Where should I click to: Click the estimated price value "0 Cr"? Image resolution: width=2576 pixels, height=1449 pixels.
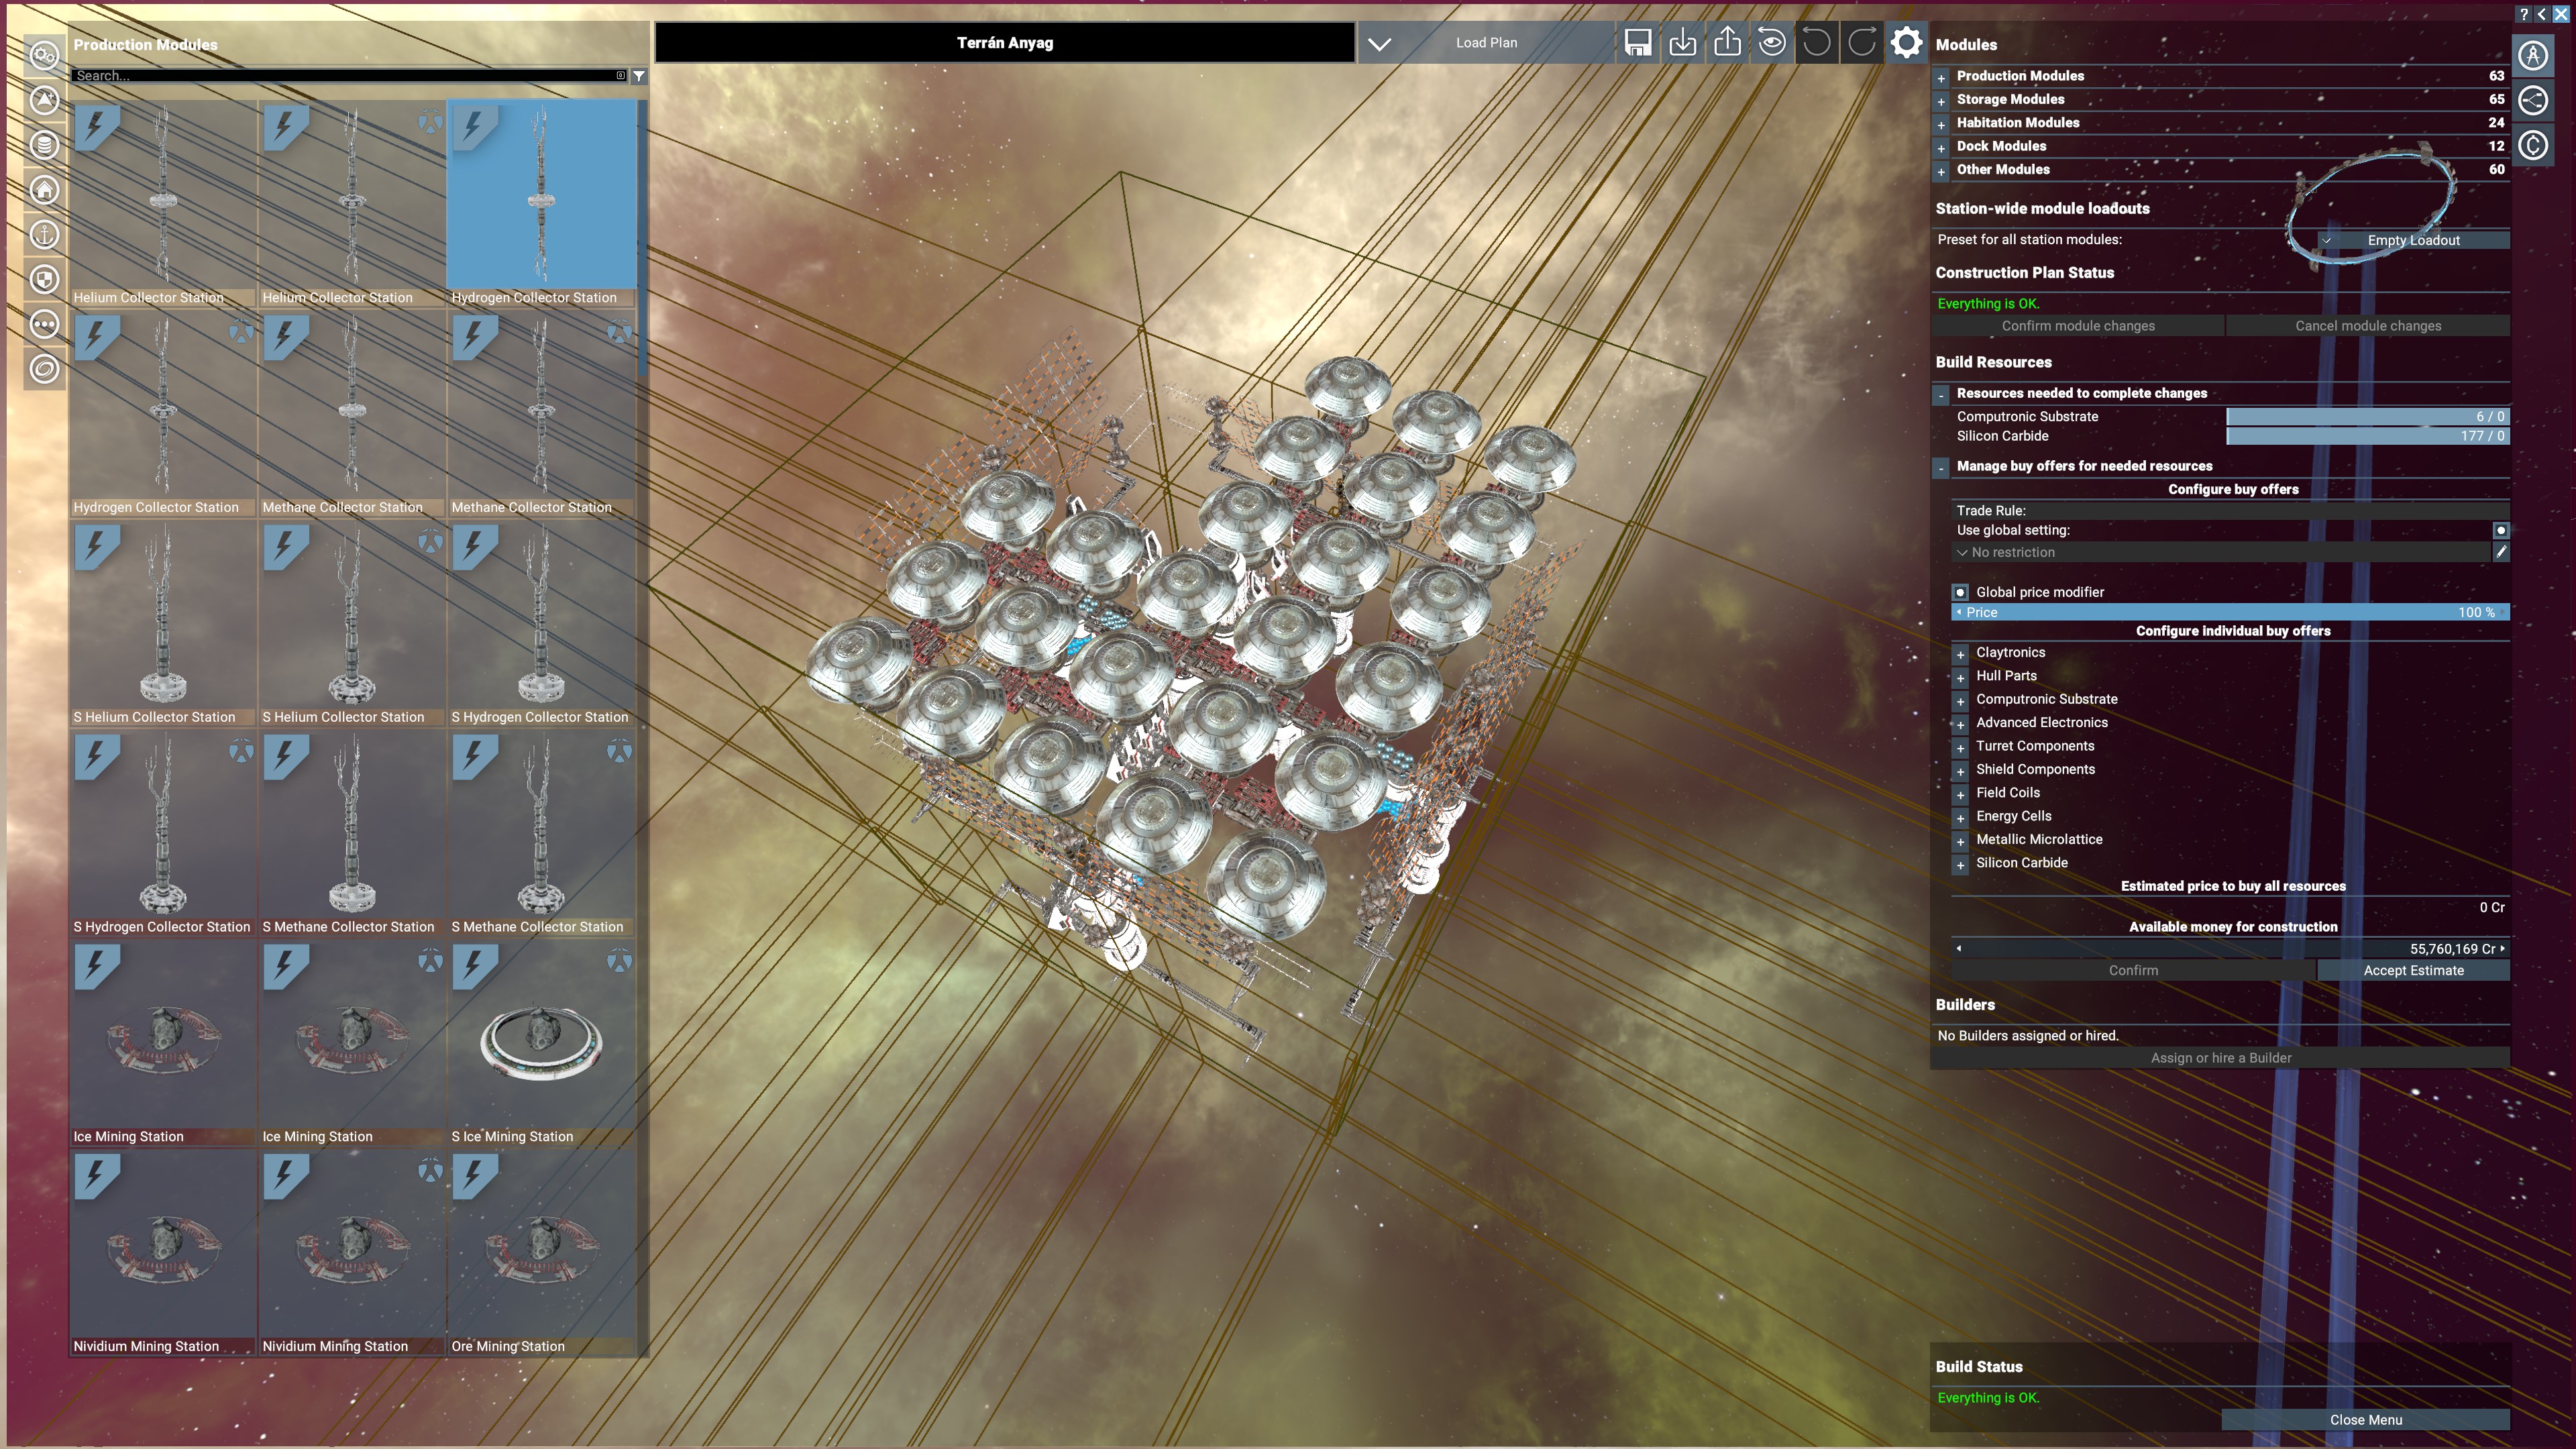pos(2491,908)
